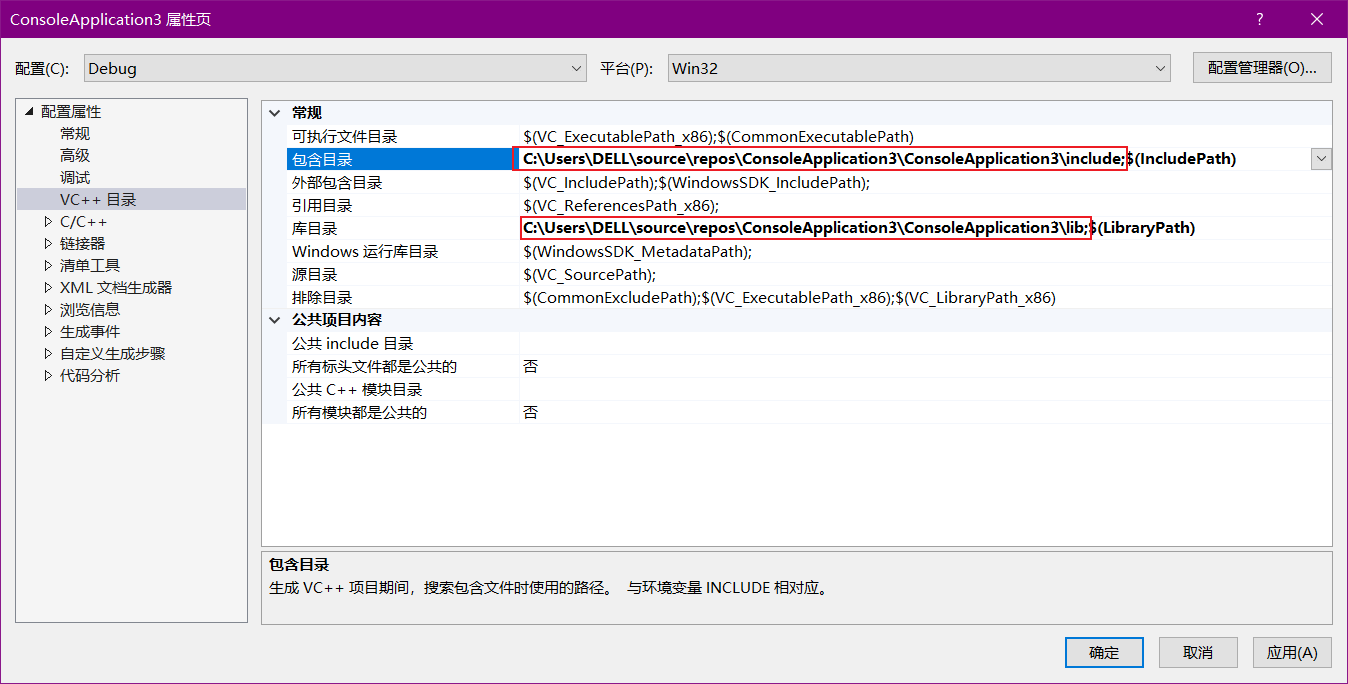Click the $(VC_ReferencesPath_x86); value

tap(621, 205)
